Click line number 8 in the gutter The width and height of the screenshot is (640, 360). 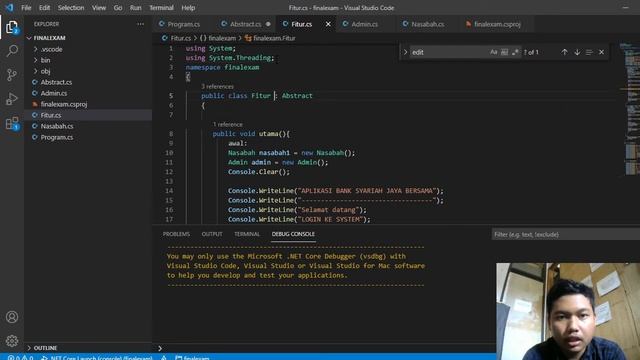(171, 134)
